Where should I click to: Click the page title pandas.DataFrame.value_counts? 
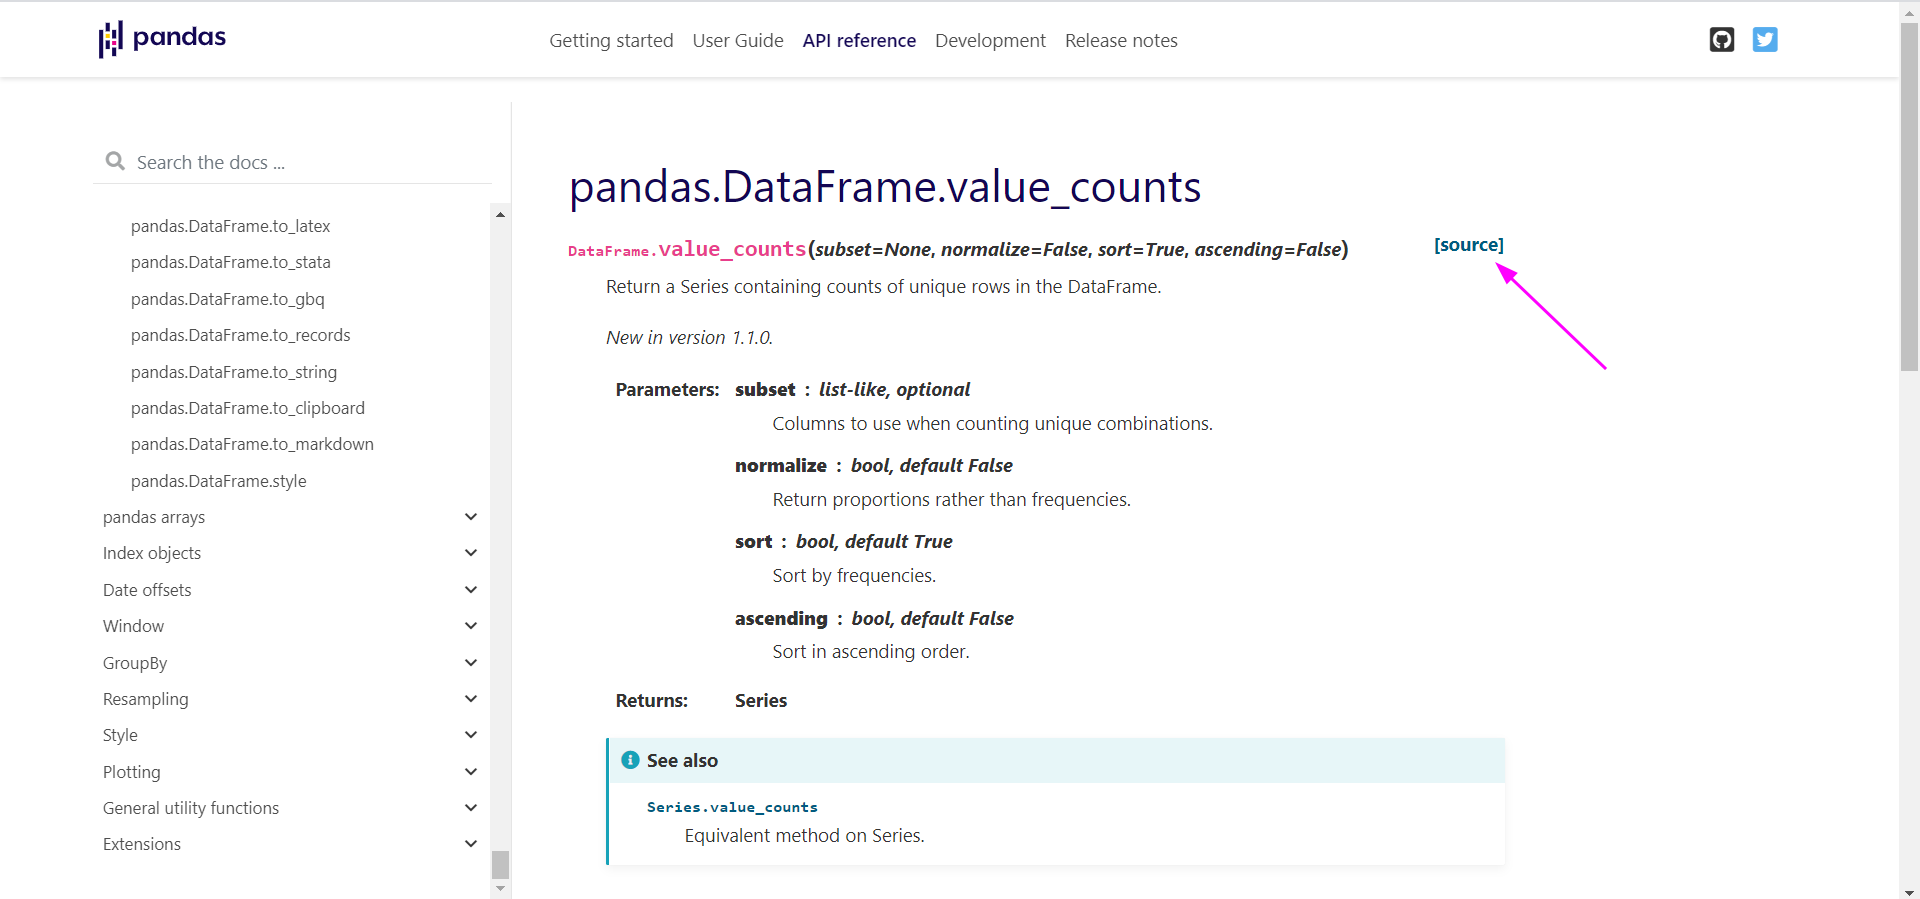point(885,187)
